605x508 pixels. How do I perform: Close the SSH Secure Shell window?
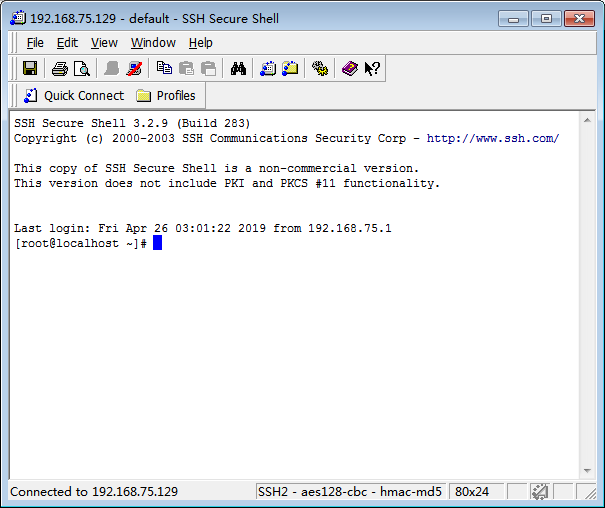(579, 19)
